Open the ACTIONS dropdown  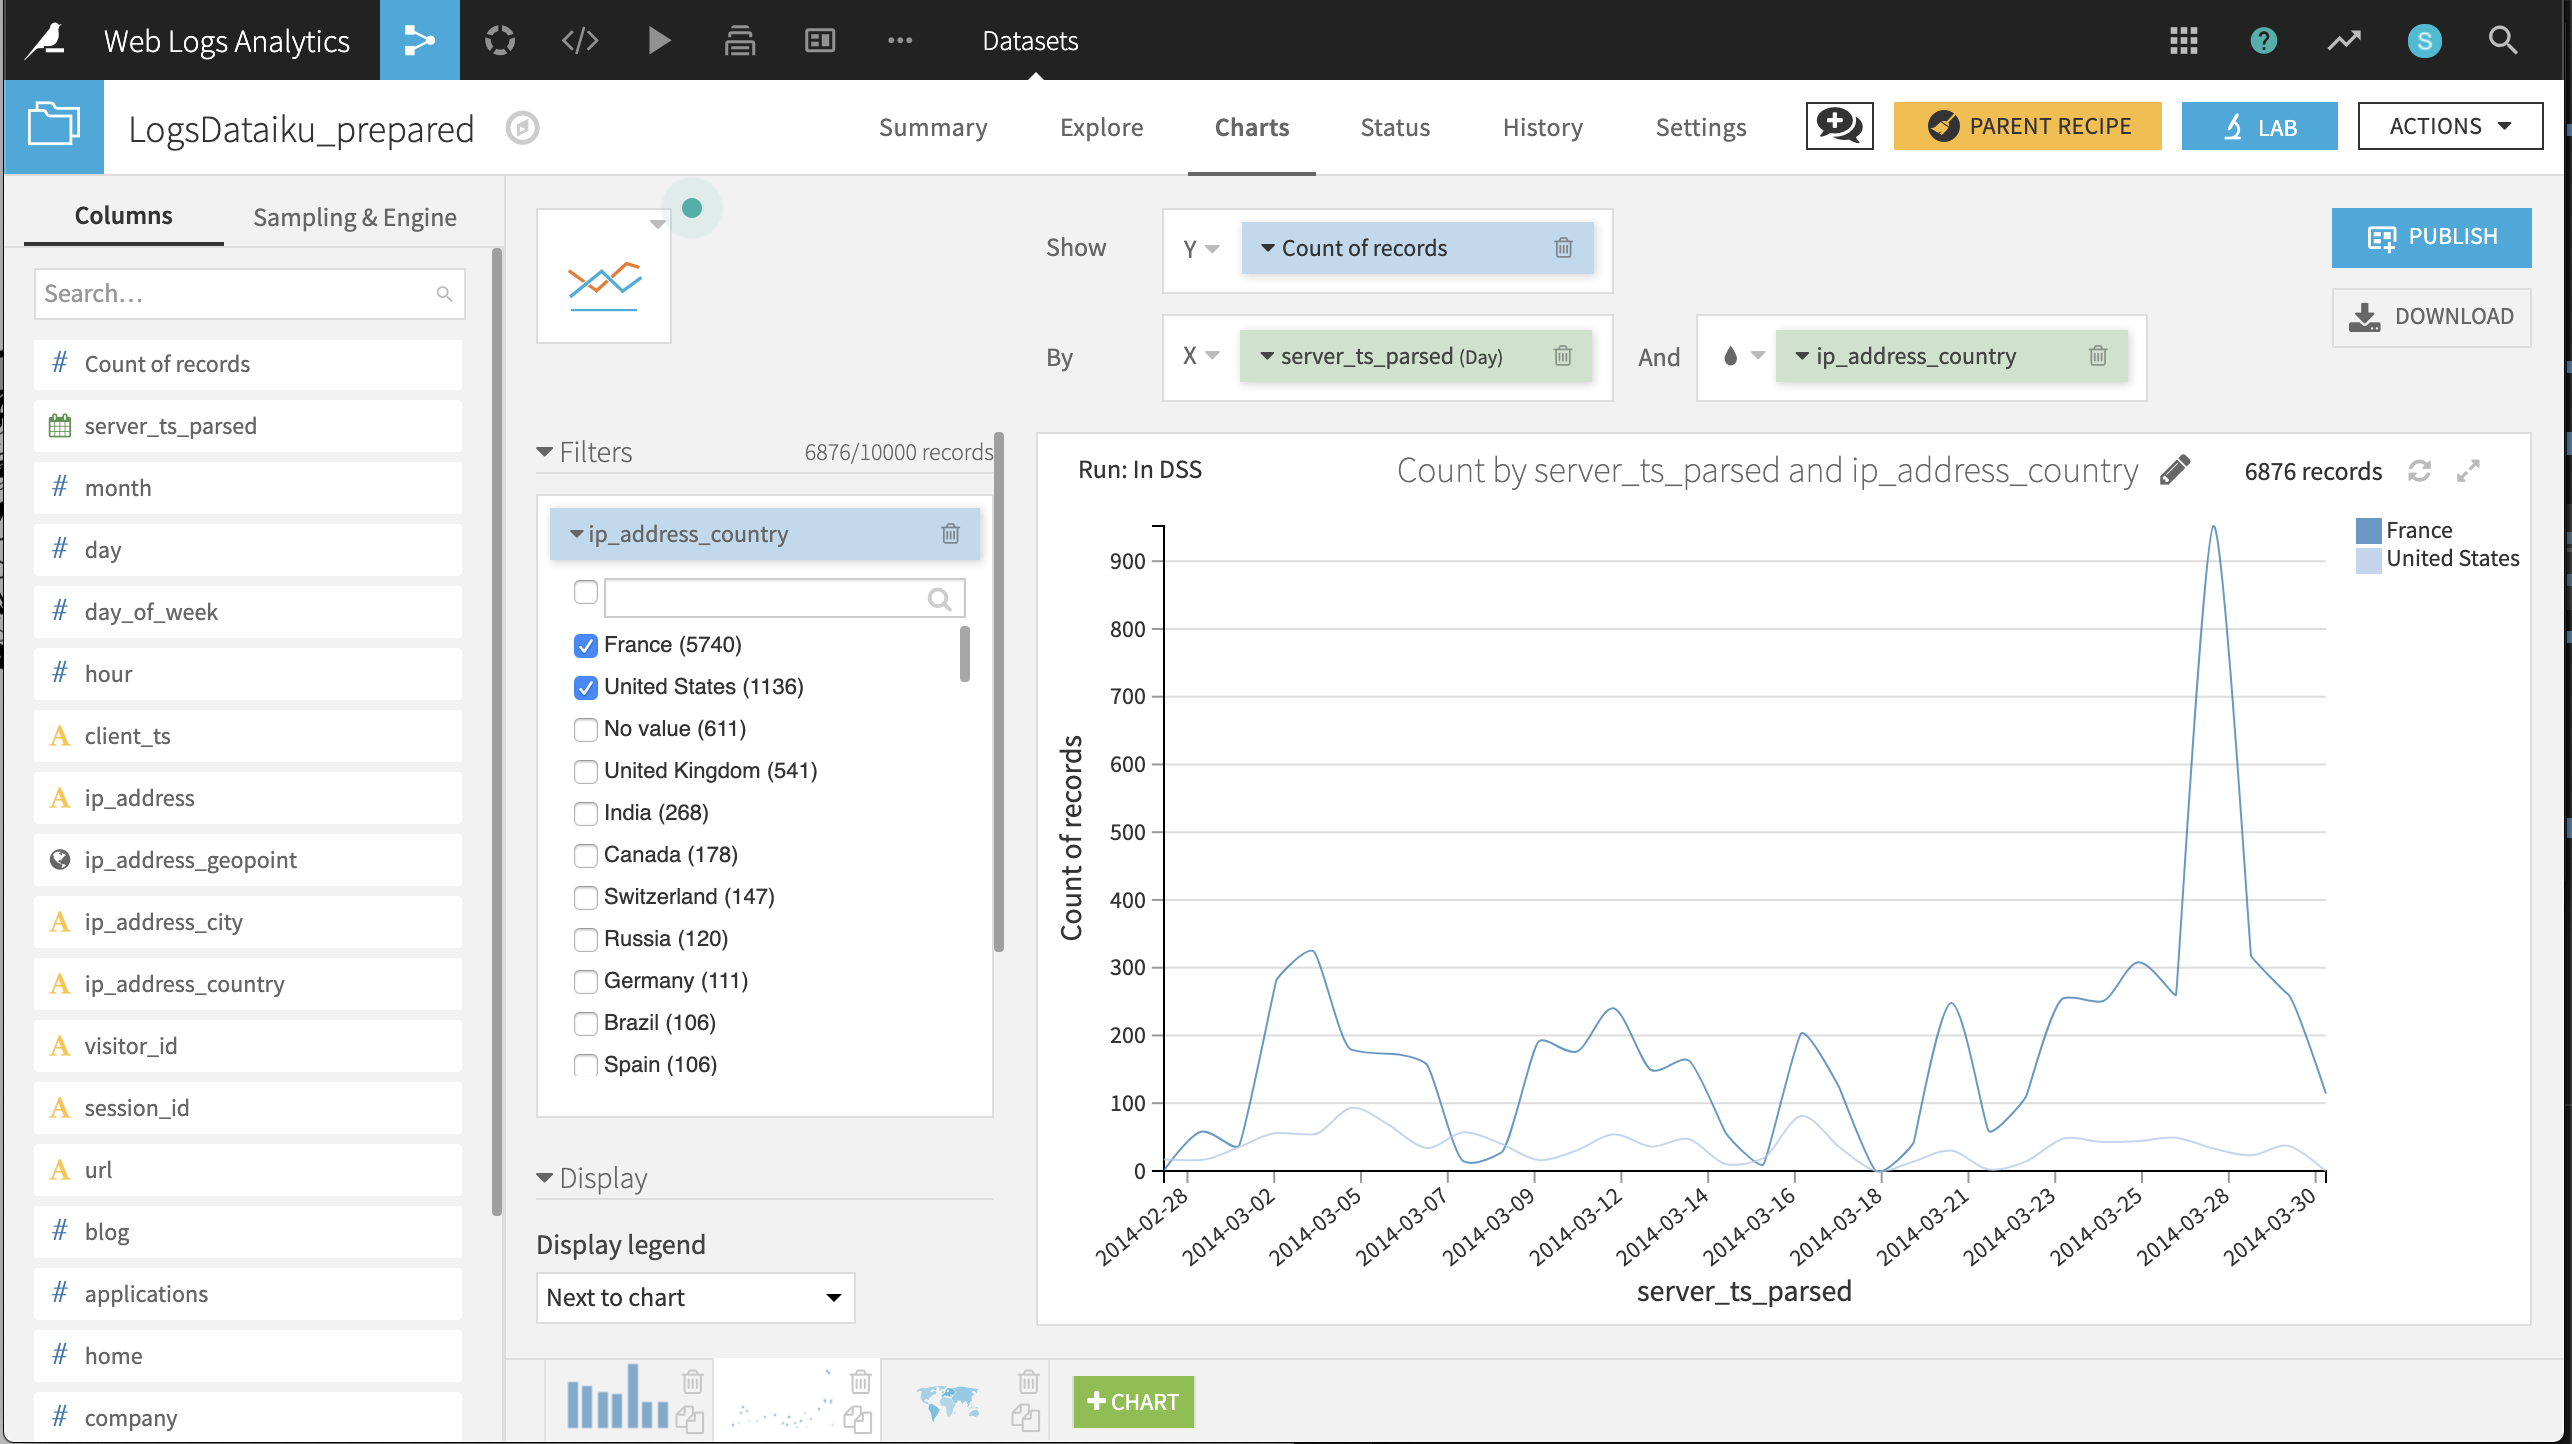pos(2450,126)
